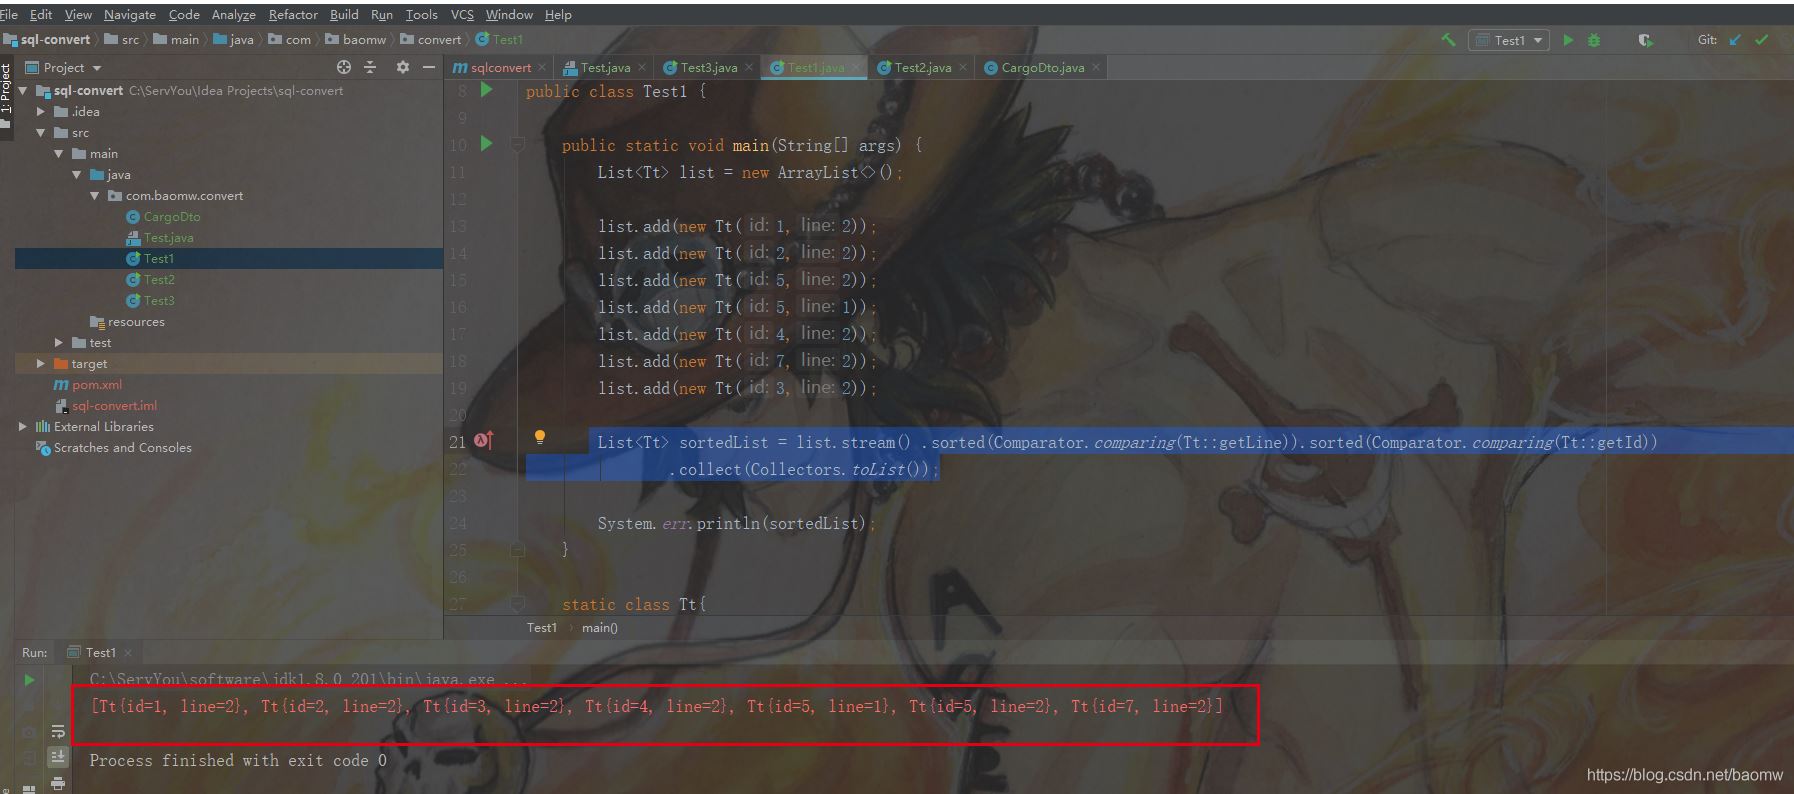Start debugging with the green bug icon
The image size is (1794, 794).
click(1594, 40)
